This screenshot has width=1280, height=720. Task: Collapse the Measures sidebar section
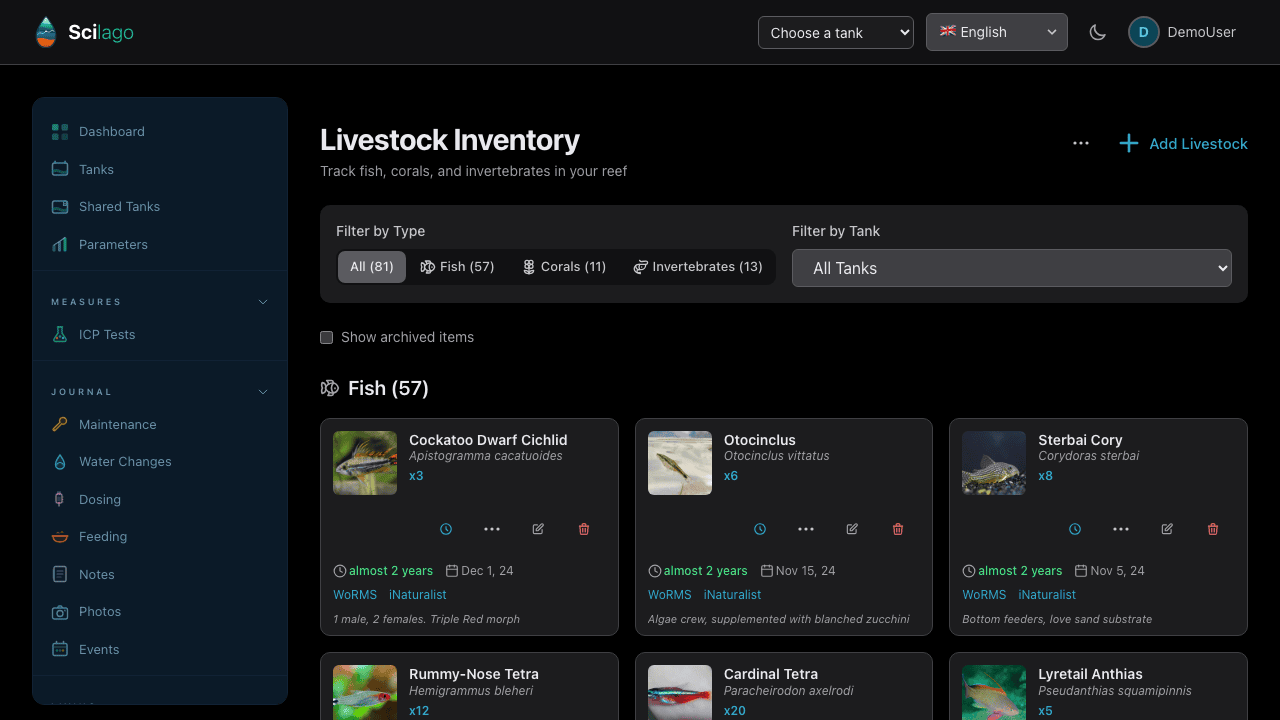(263, 302)
